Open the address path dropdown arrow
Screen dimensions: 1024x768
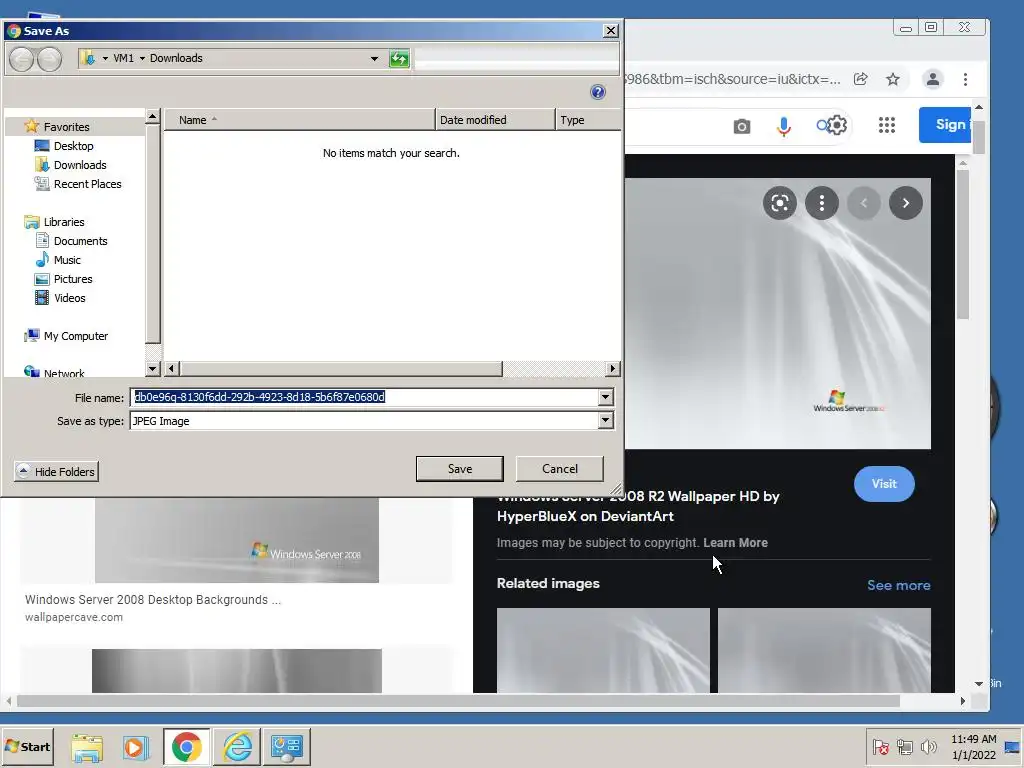click(374, 59)
